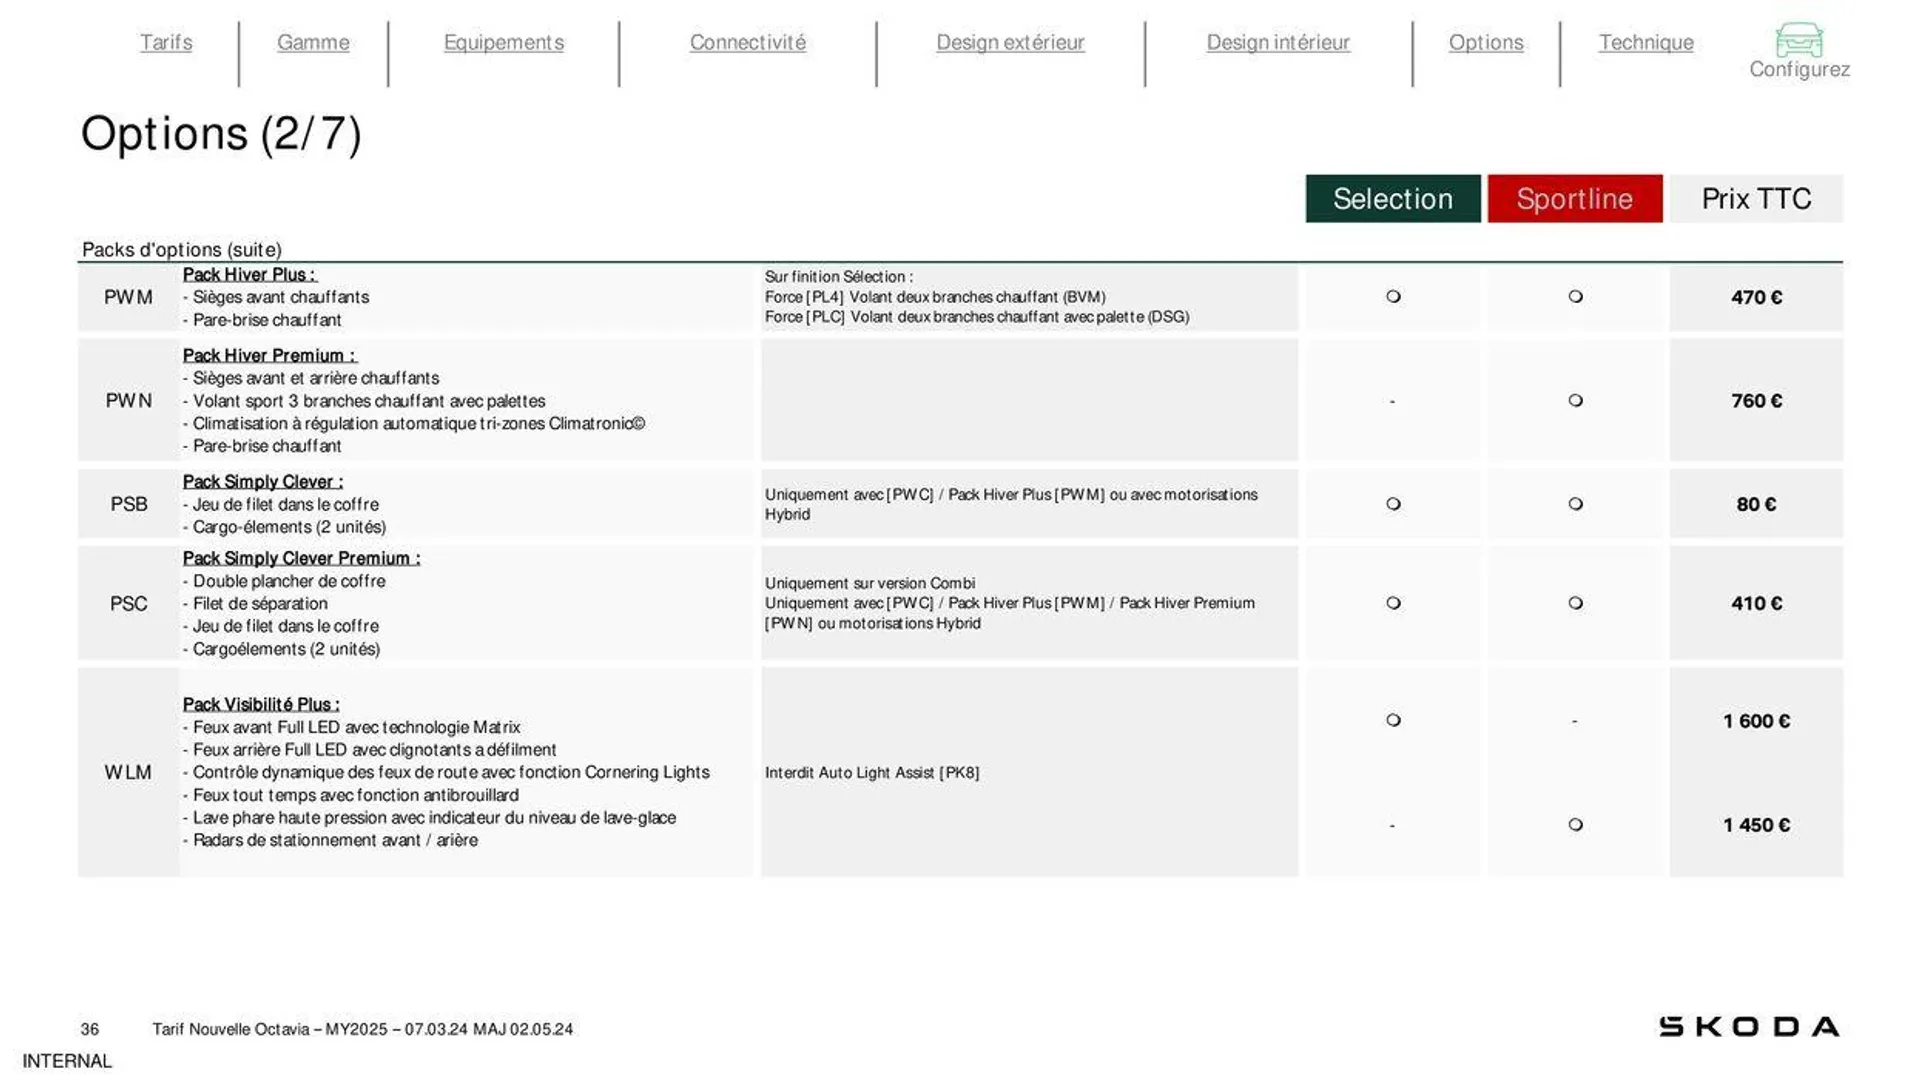
Task: Click 'Sièges avant chauffants' line
Action: (276, 297)
